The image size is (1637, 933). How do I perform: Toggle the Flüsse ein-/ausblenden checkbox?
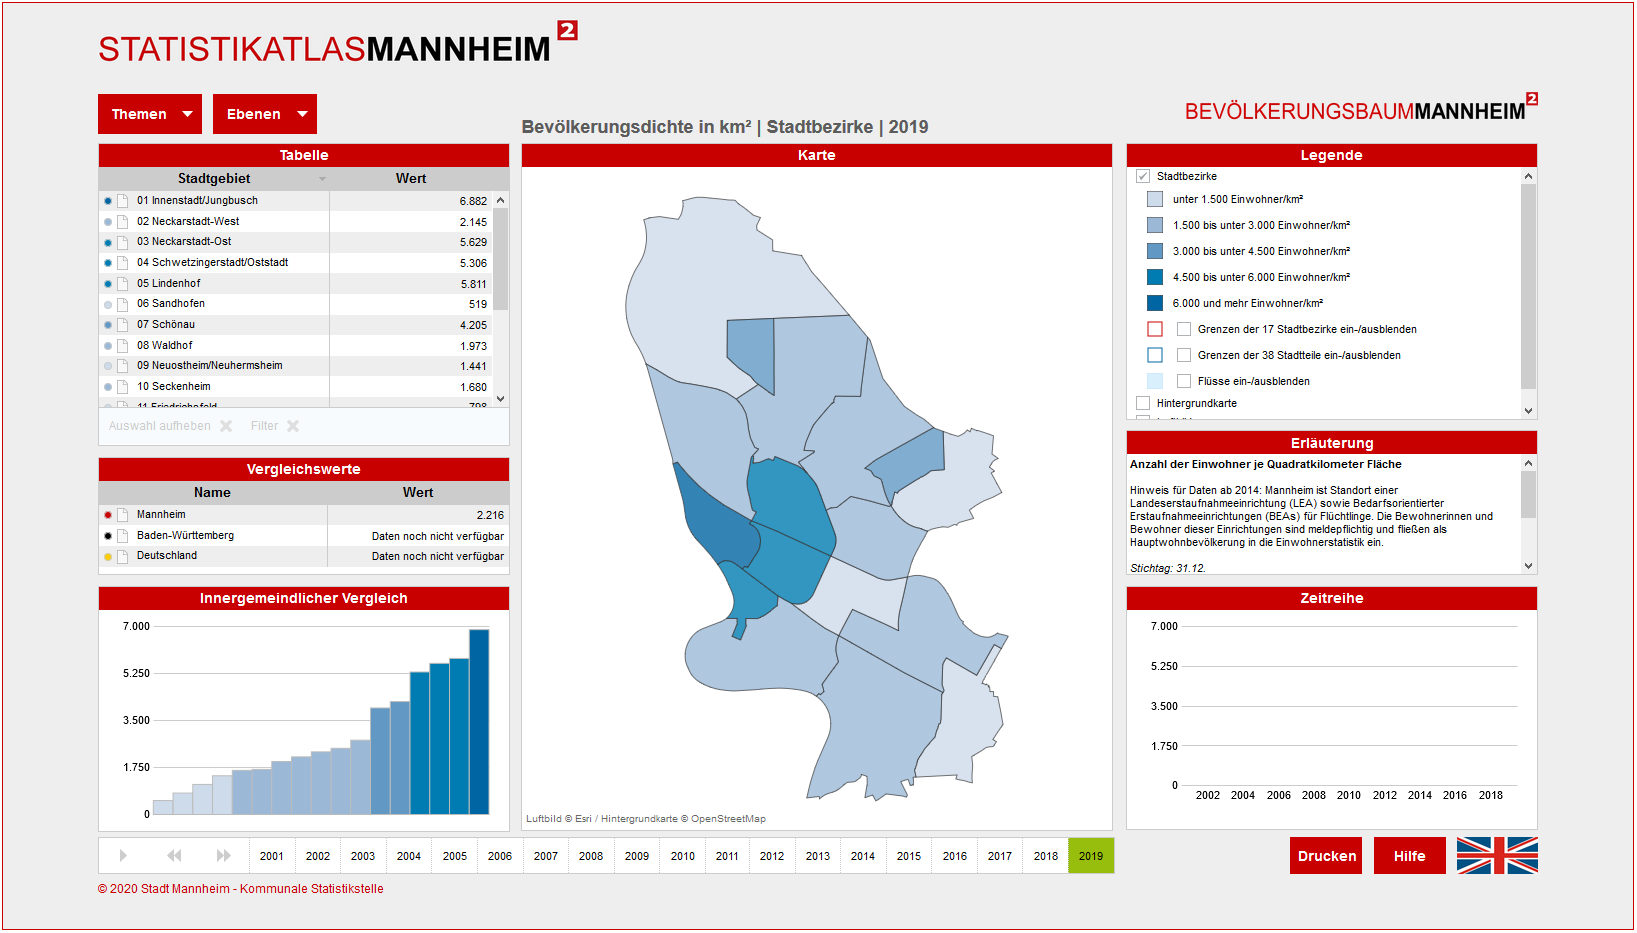(x=1184, y=381)
